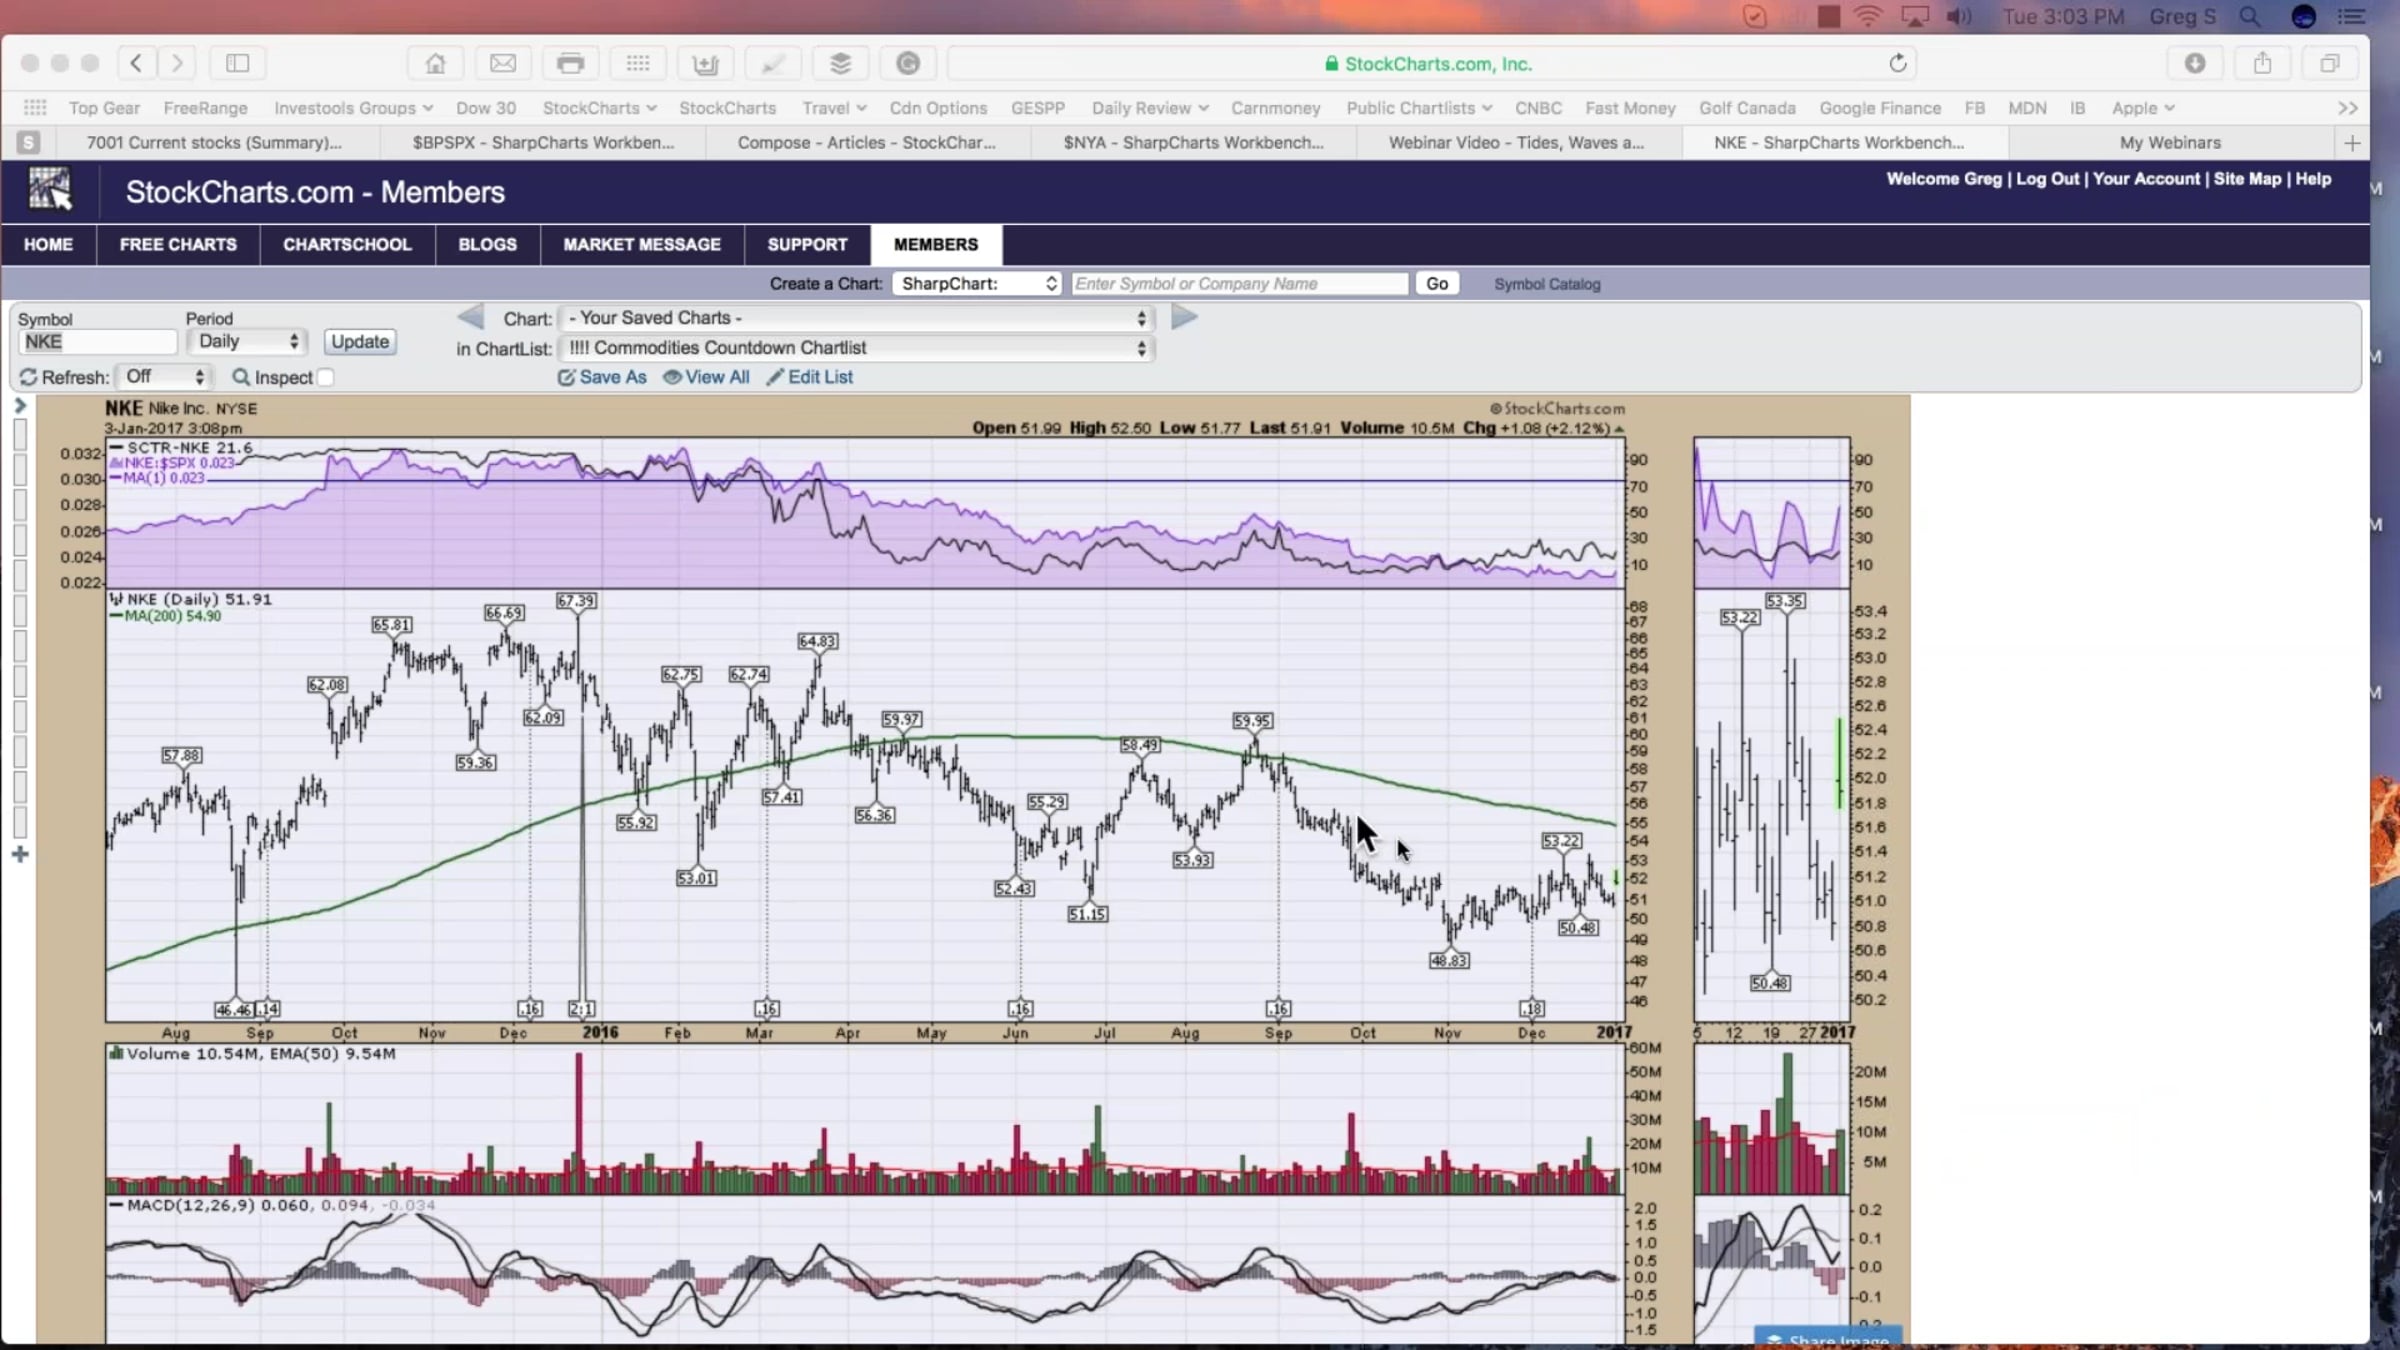Viewport: 2400px width, 1350px height.
Task: Switch to the $NYA SharpCharts tab
Action: 1194,143
